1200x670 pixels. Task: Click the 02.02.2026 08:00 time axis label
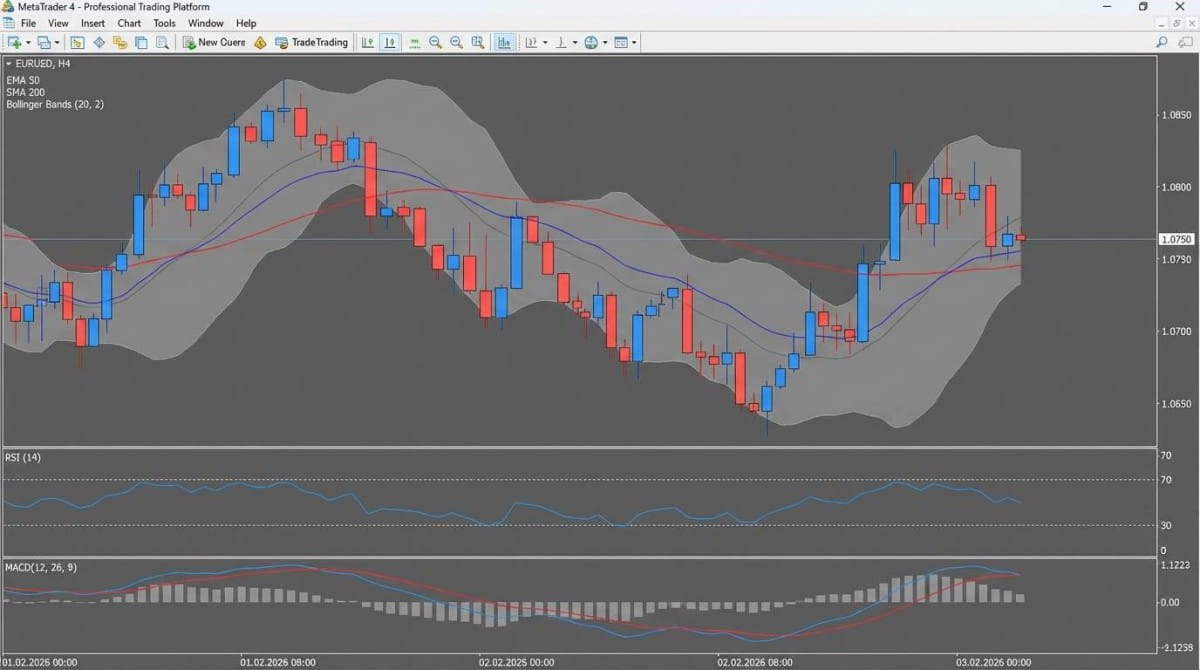(755, 661)
